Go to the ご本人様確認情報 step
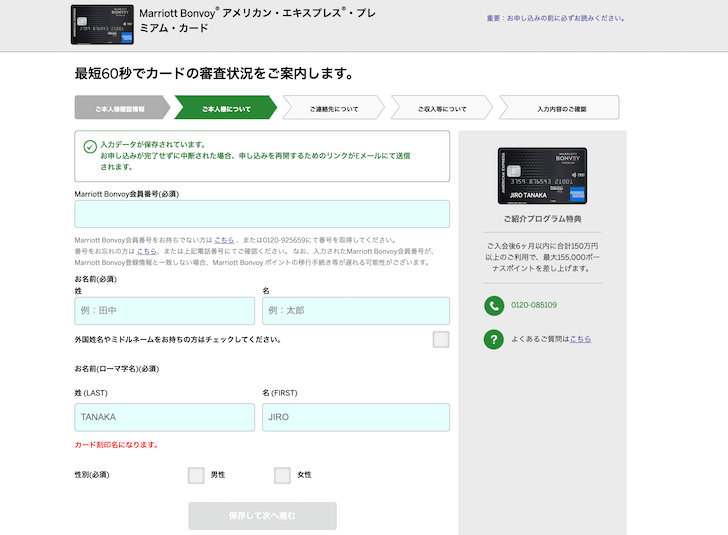This screenshot has height=535, width=728. click(x=122, y=108)
